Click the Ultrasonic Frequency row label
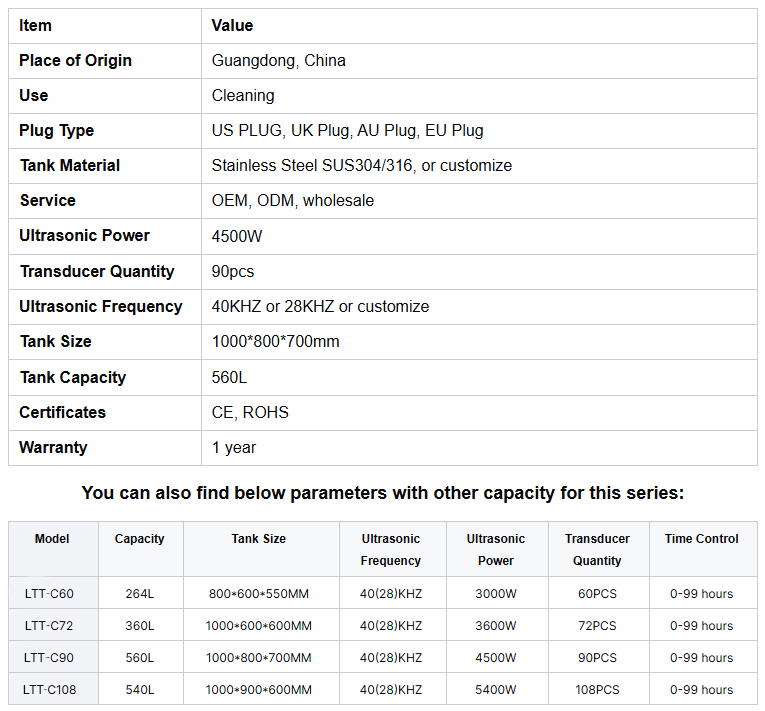This screenshot has height=711, width=765. coord(101,306)
